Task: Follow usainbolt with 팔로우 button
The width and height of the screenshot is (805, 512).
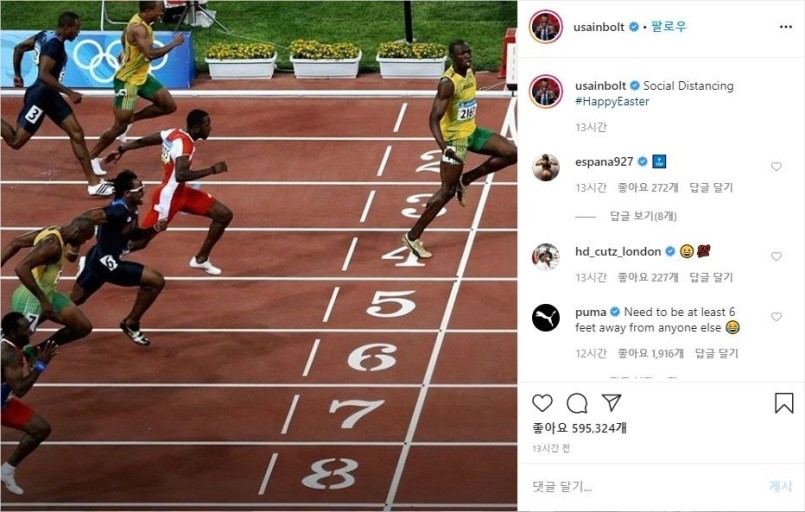Action: coord(668,27)
